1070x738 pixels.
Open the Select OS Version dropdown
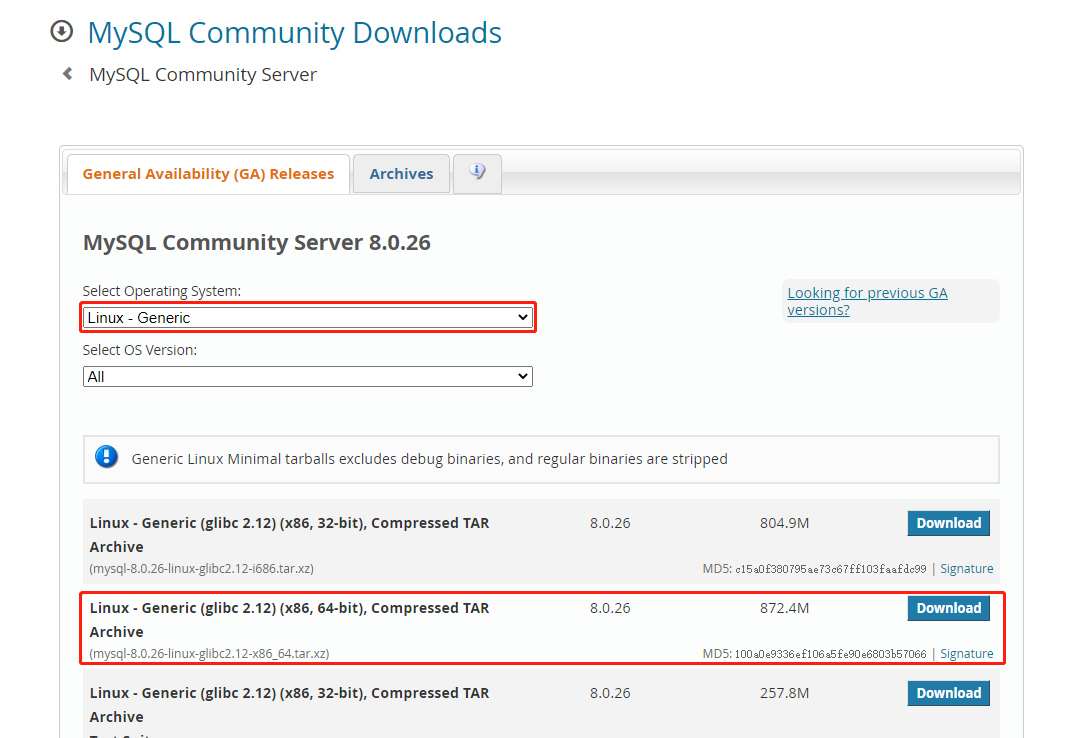coord(308,376)
